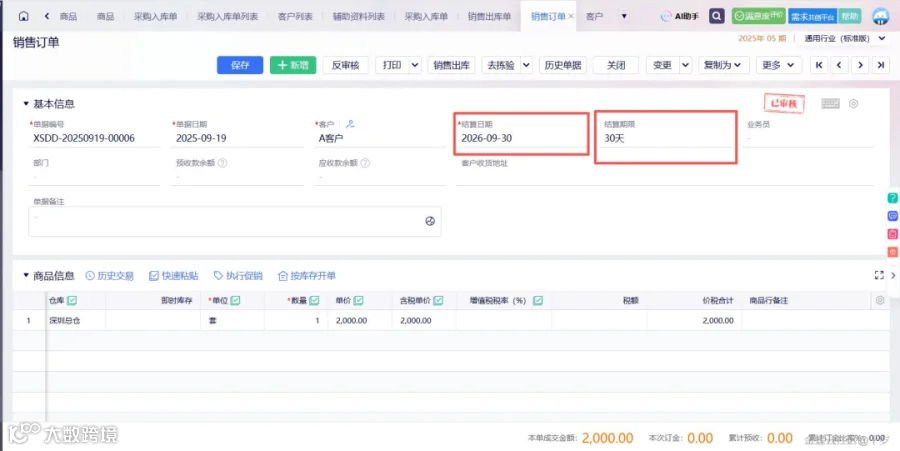Click the search magnifier icon
This screenshot has width=900, height=451.
coord(716,16)
